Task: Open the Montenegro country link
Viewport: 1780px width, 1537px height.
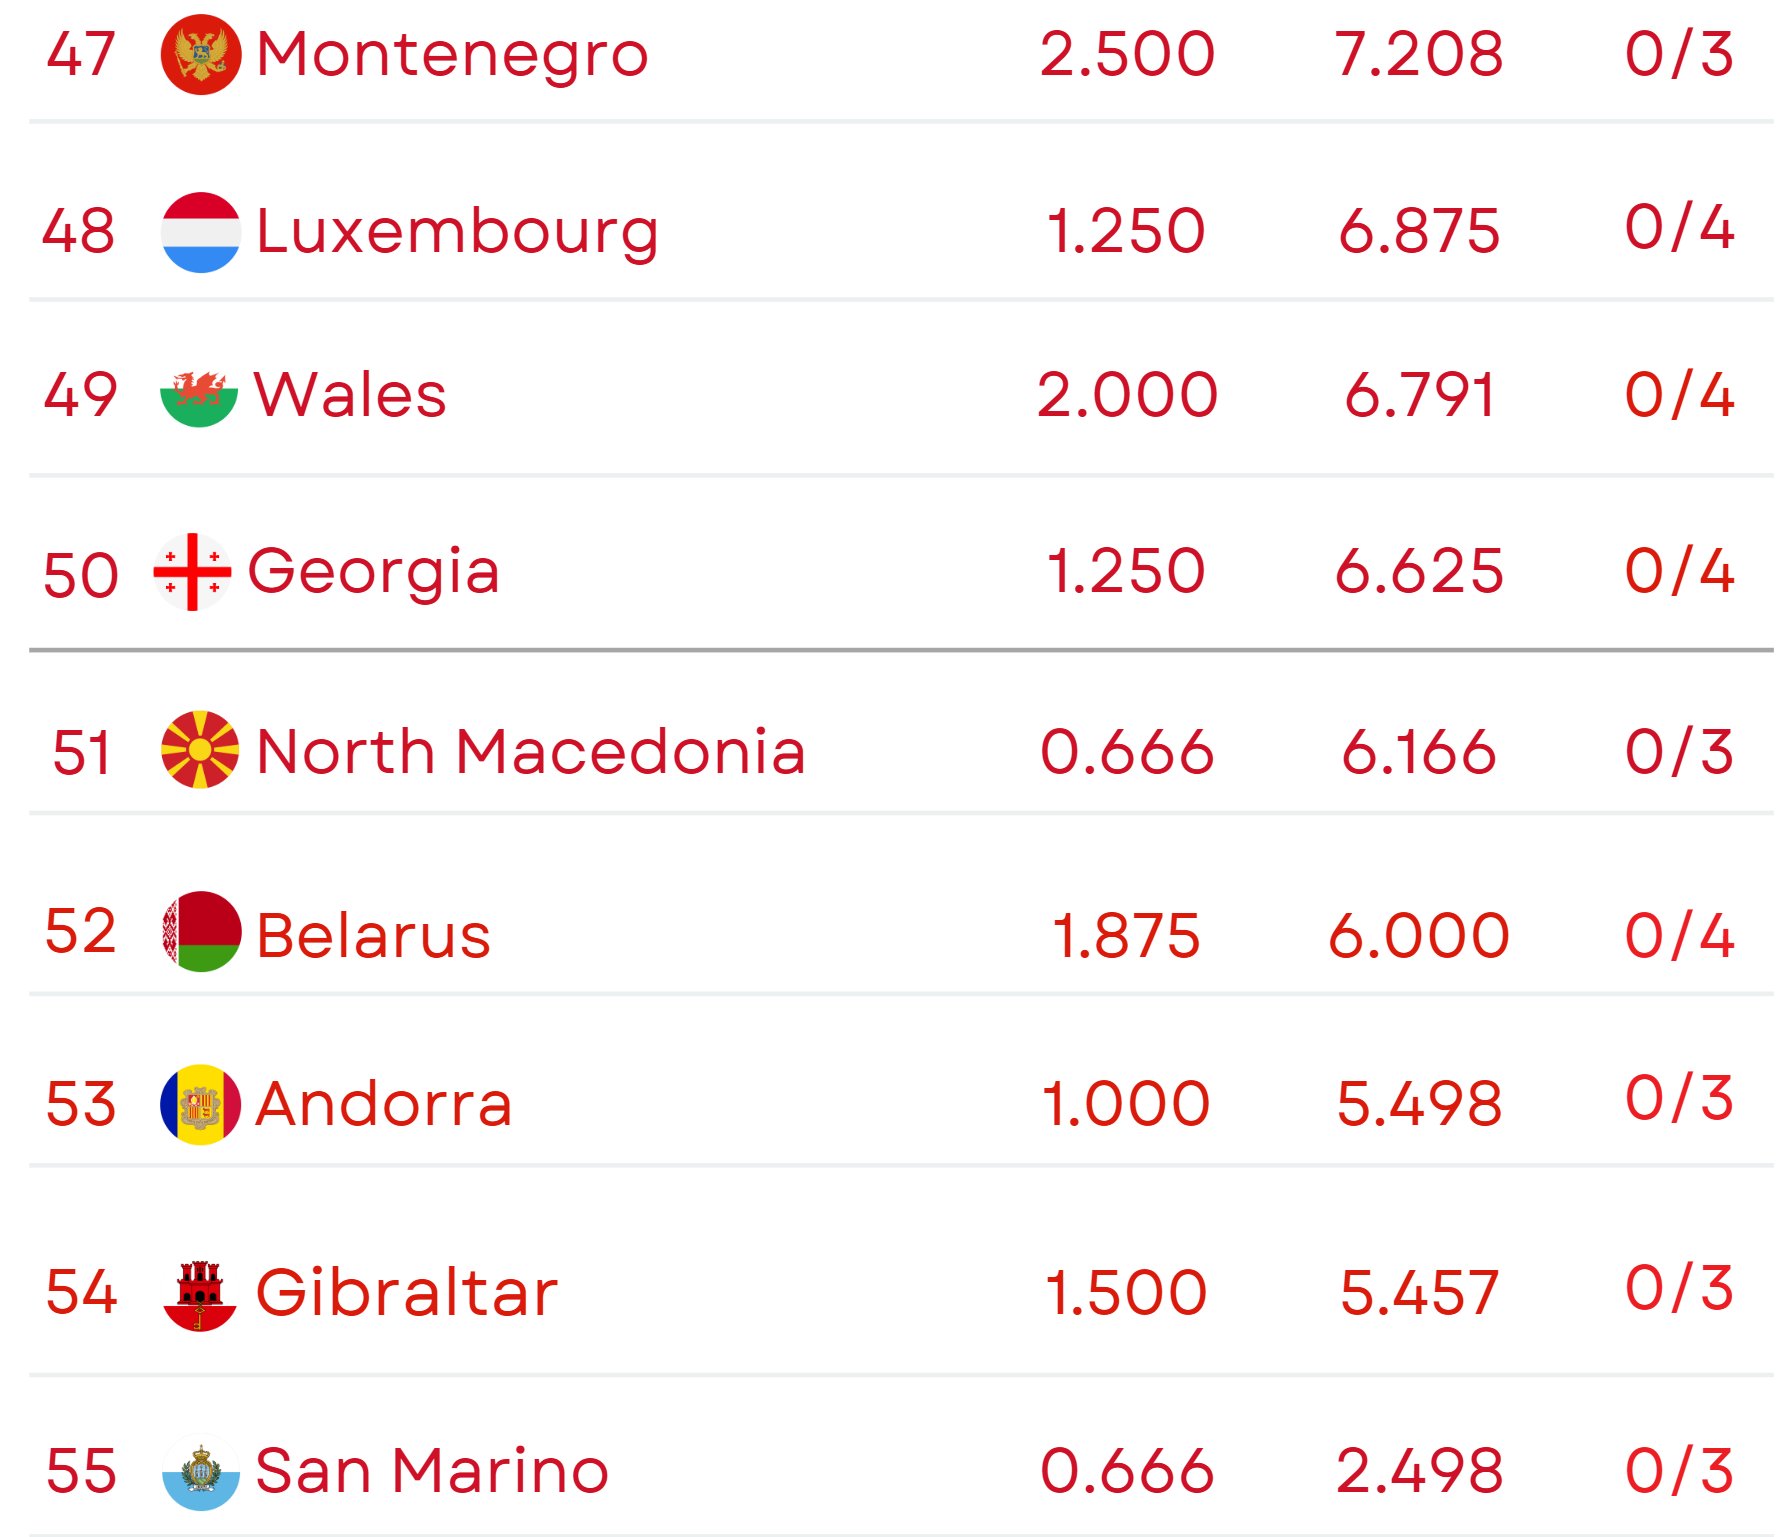Action: point(452,55)
